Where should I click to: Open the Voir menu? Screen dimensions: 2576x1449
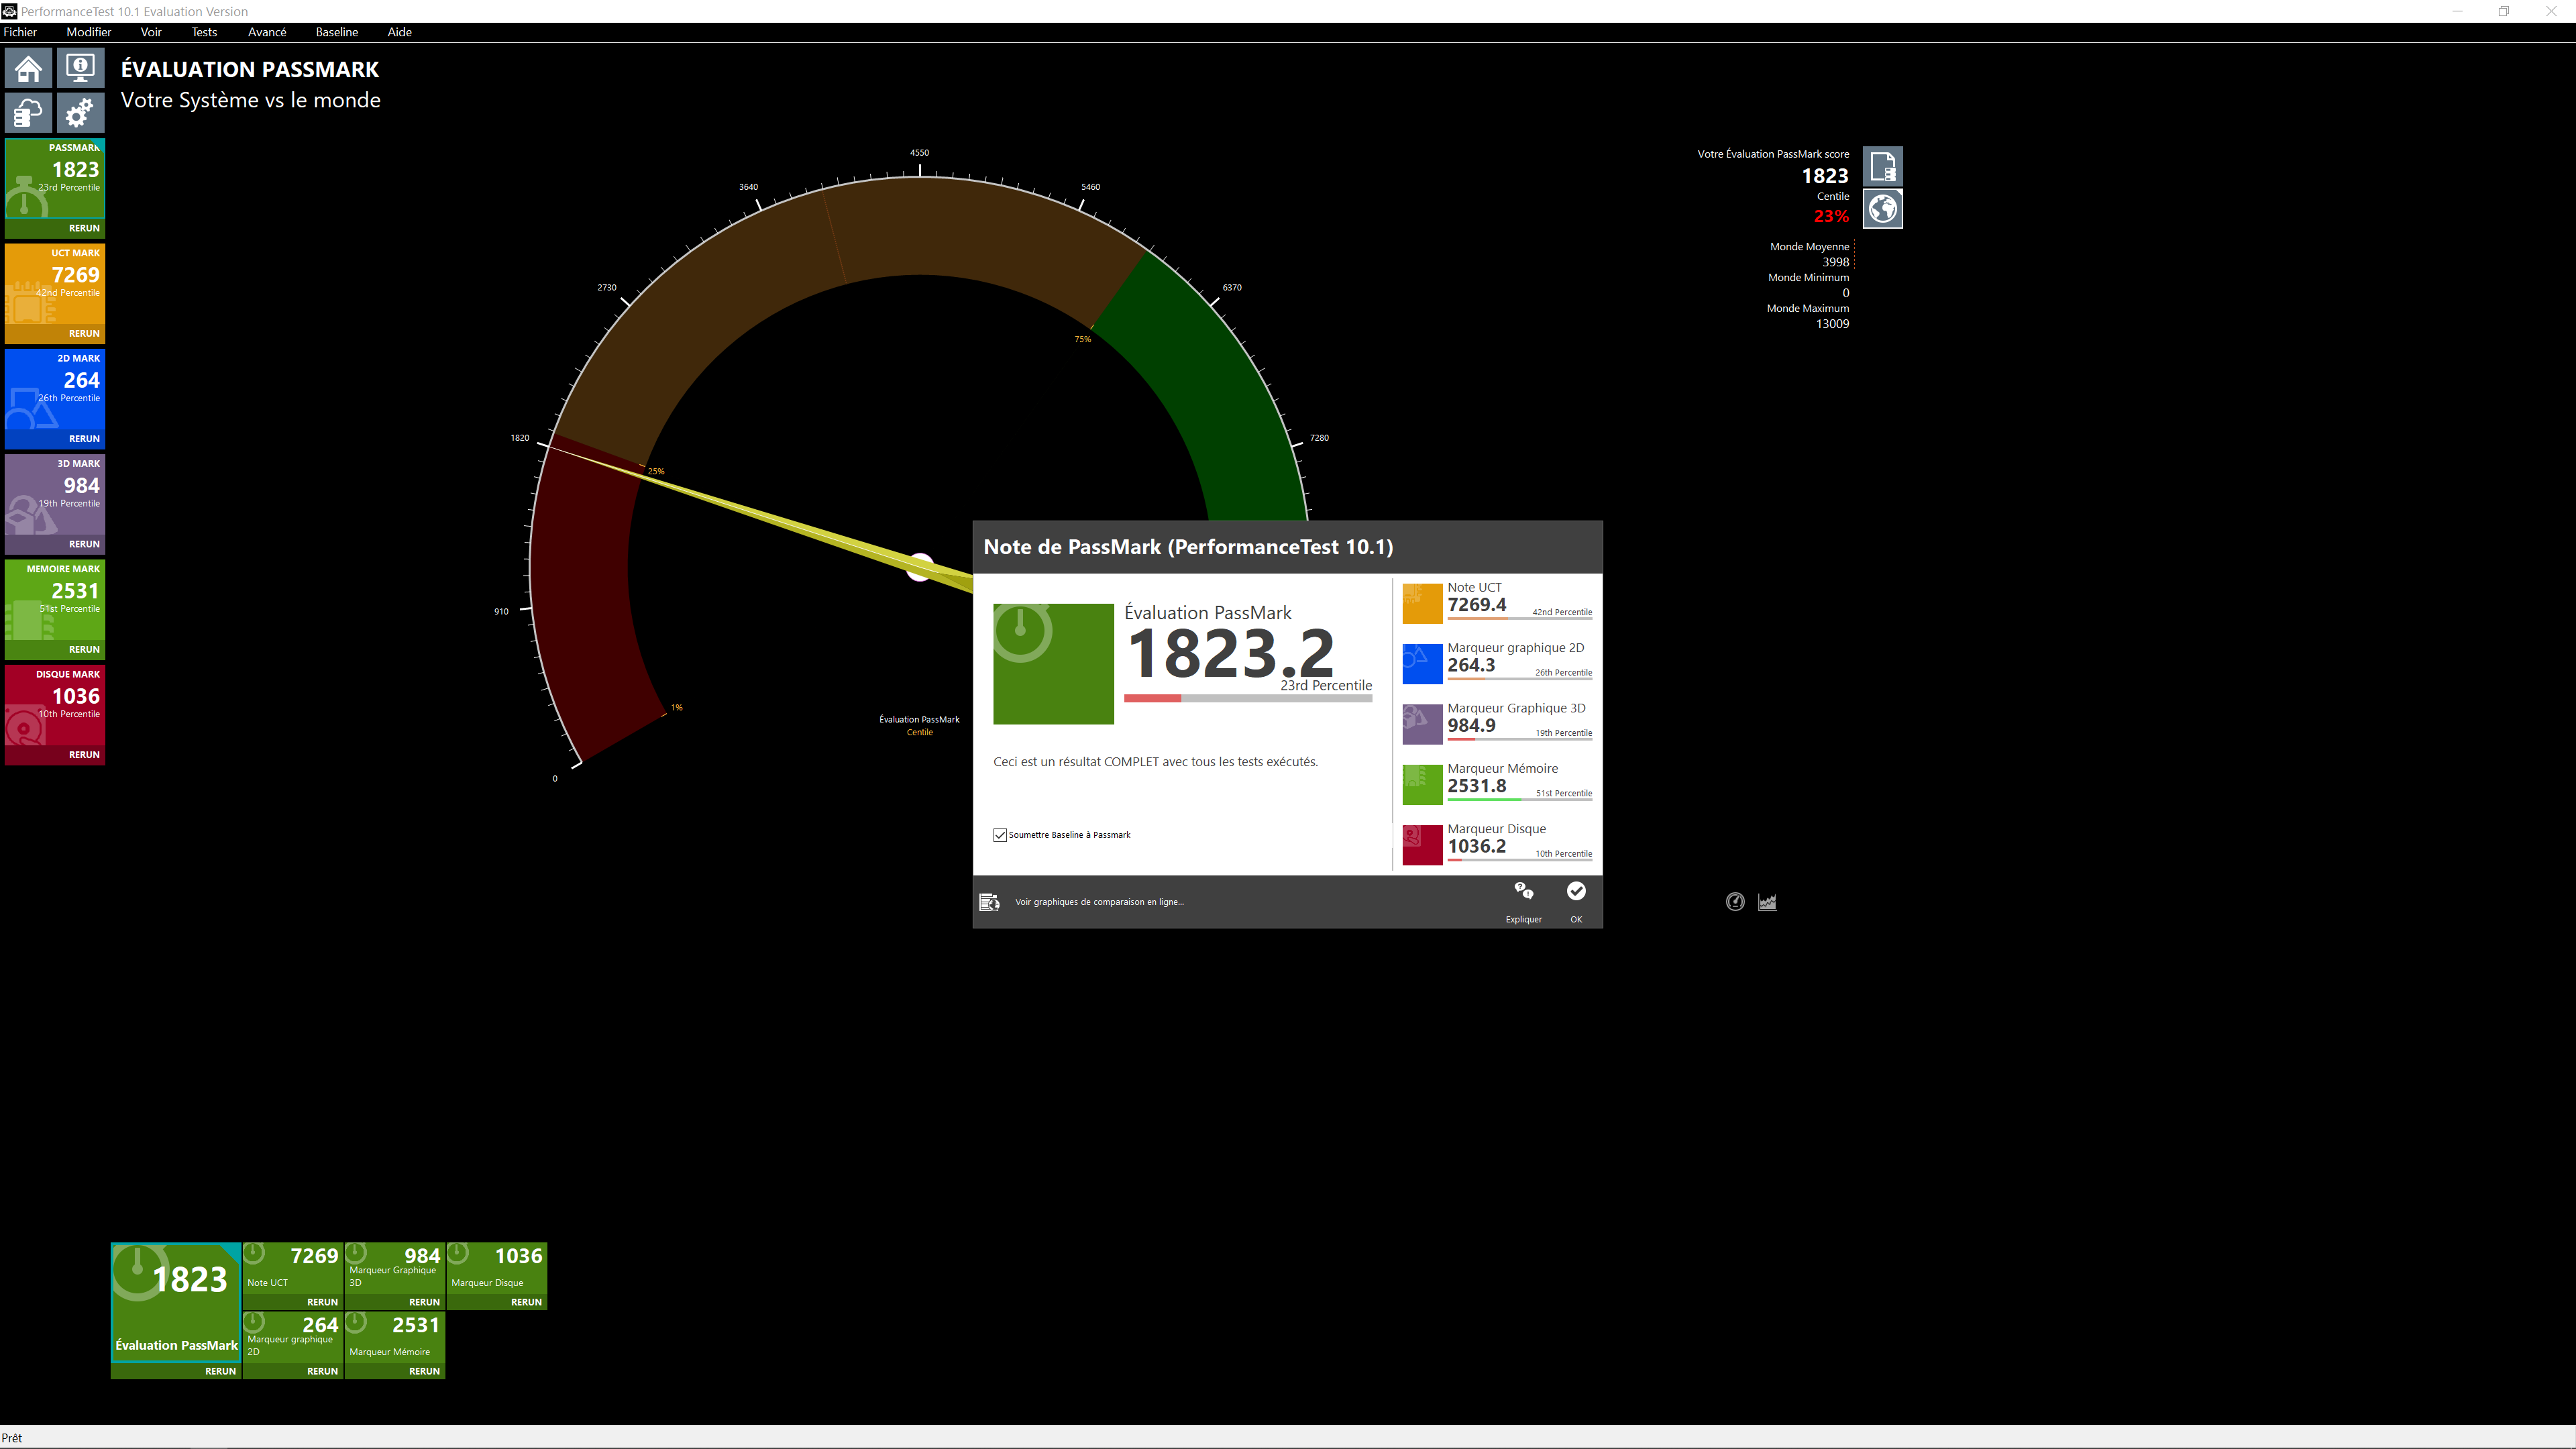(151, 32)
